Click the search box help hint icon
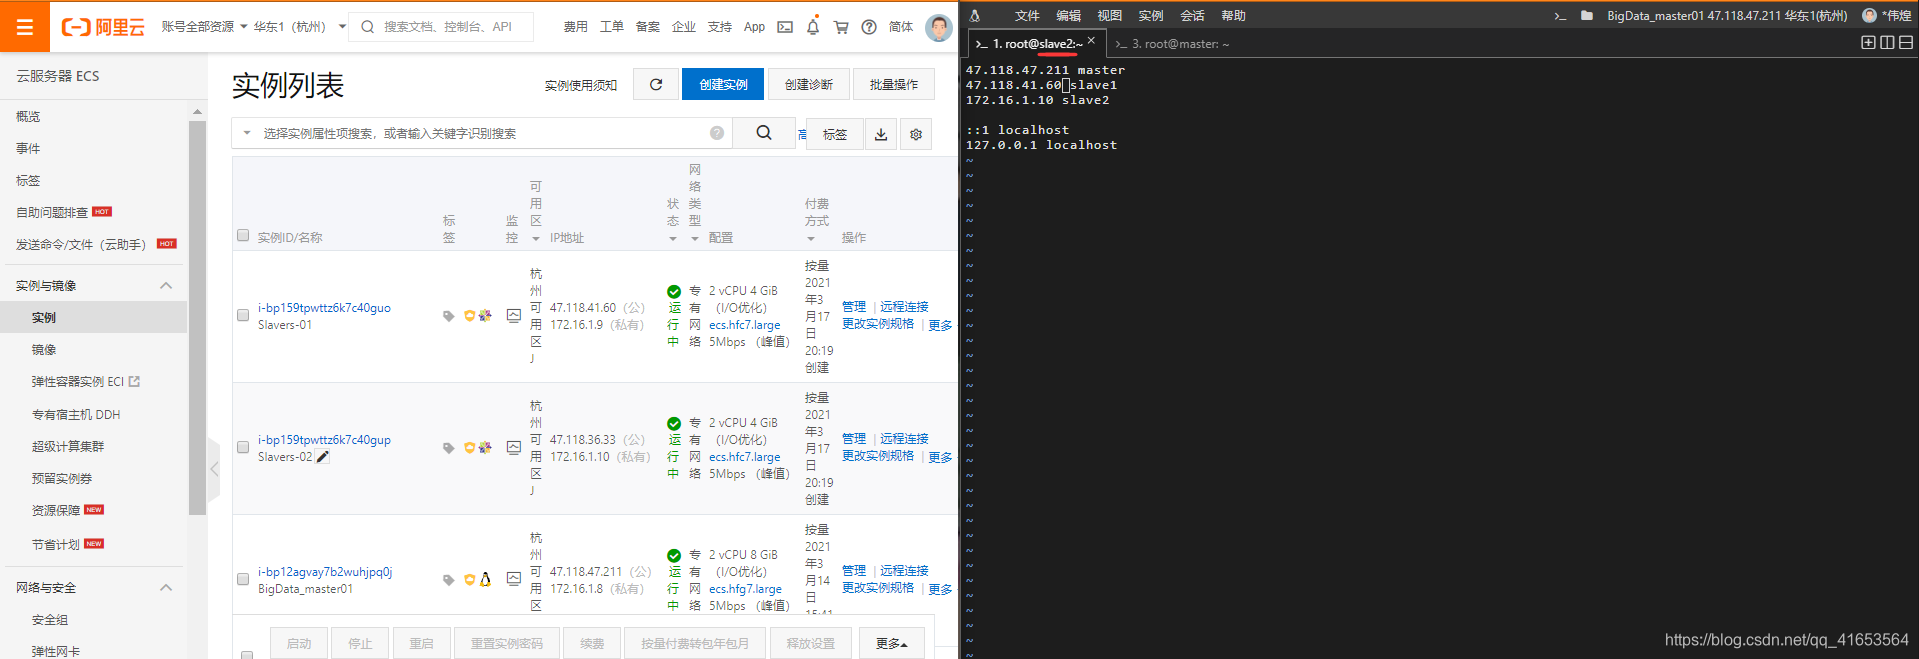The width and height of the screenshot is (1919, 659). pos(717,133)
